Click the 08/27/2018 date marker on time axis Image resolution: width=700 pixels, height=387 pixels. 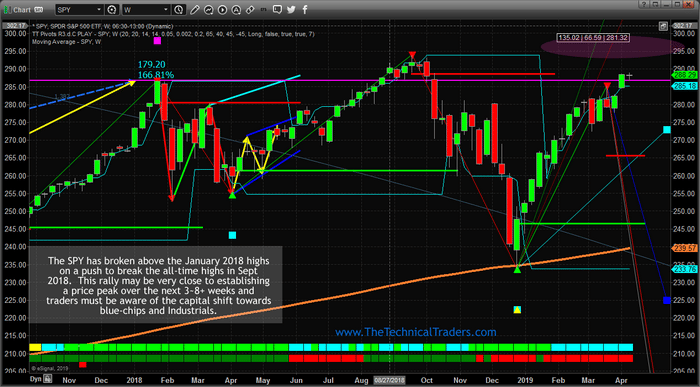point(389,380)
